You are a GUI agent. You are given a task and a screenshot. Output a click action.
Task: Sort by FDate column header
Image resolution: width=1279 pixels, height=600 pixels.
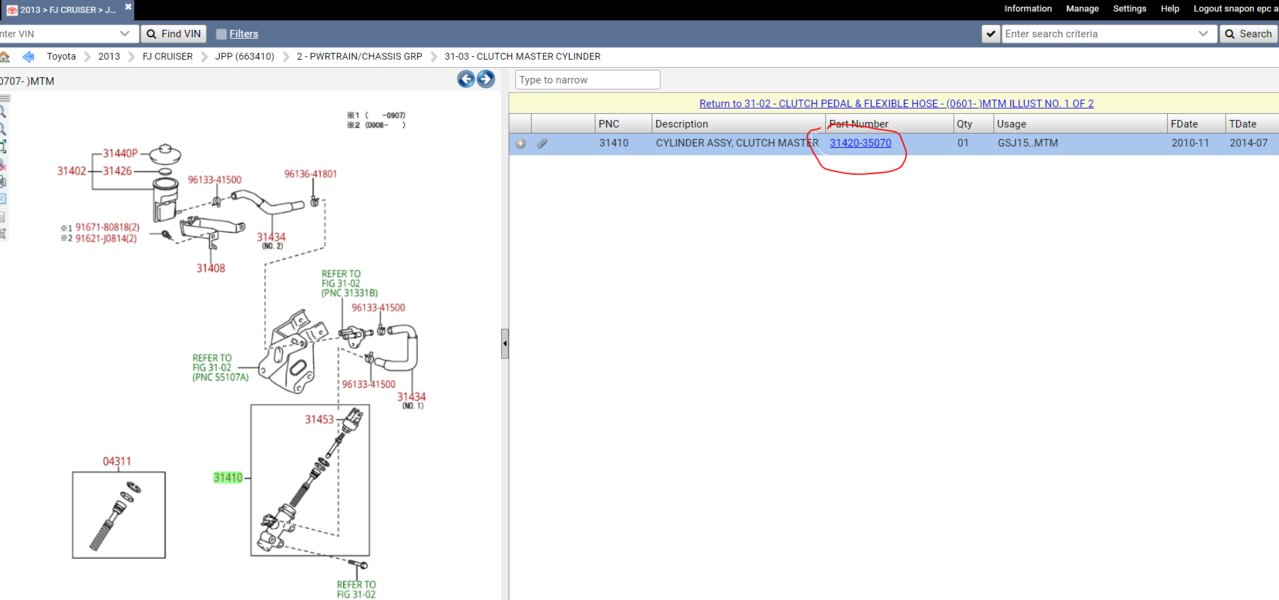[1196, 124]
